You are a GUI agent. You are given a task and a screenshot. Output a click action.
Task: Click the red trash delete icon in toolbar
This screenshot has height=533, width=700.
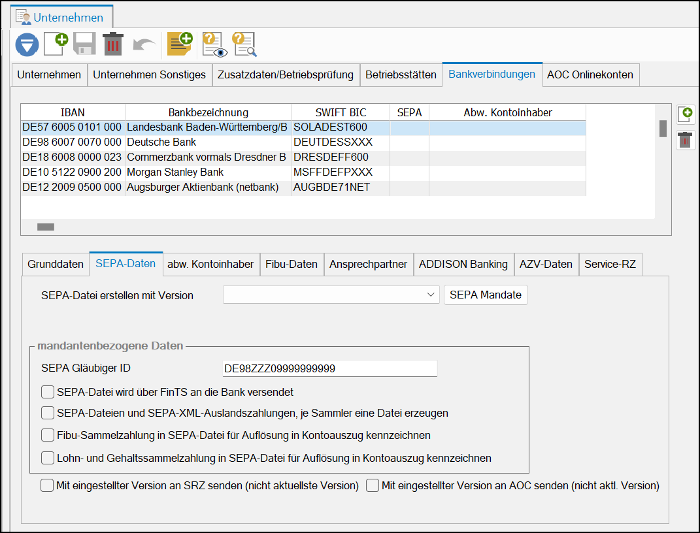coord(113,44)
